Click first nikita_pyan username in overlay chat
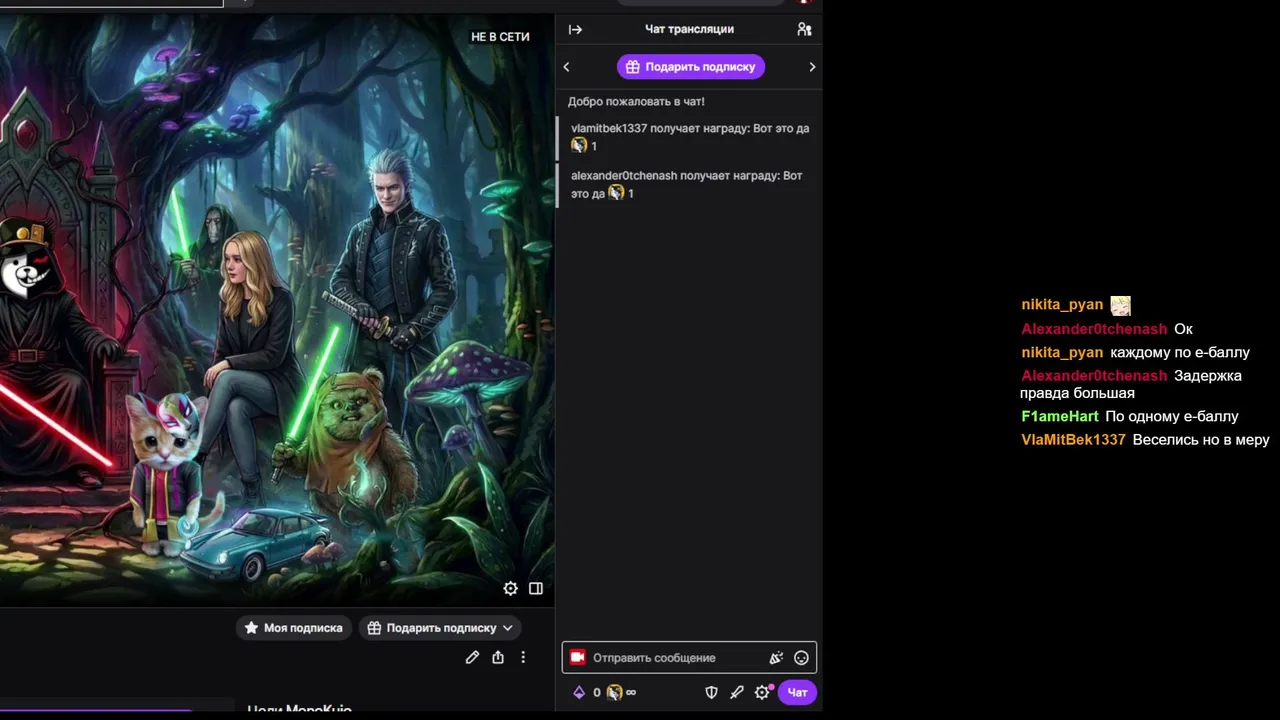1280x720 pixels. click(1062, 305)
